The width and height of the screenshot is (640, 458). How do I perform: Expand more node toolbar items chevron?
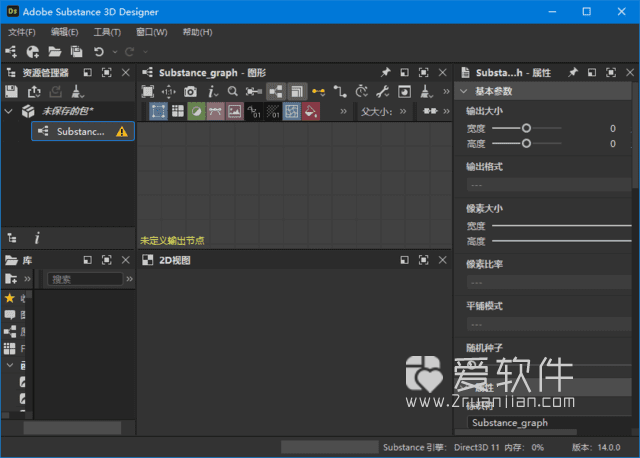(343, 111)
